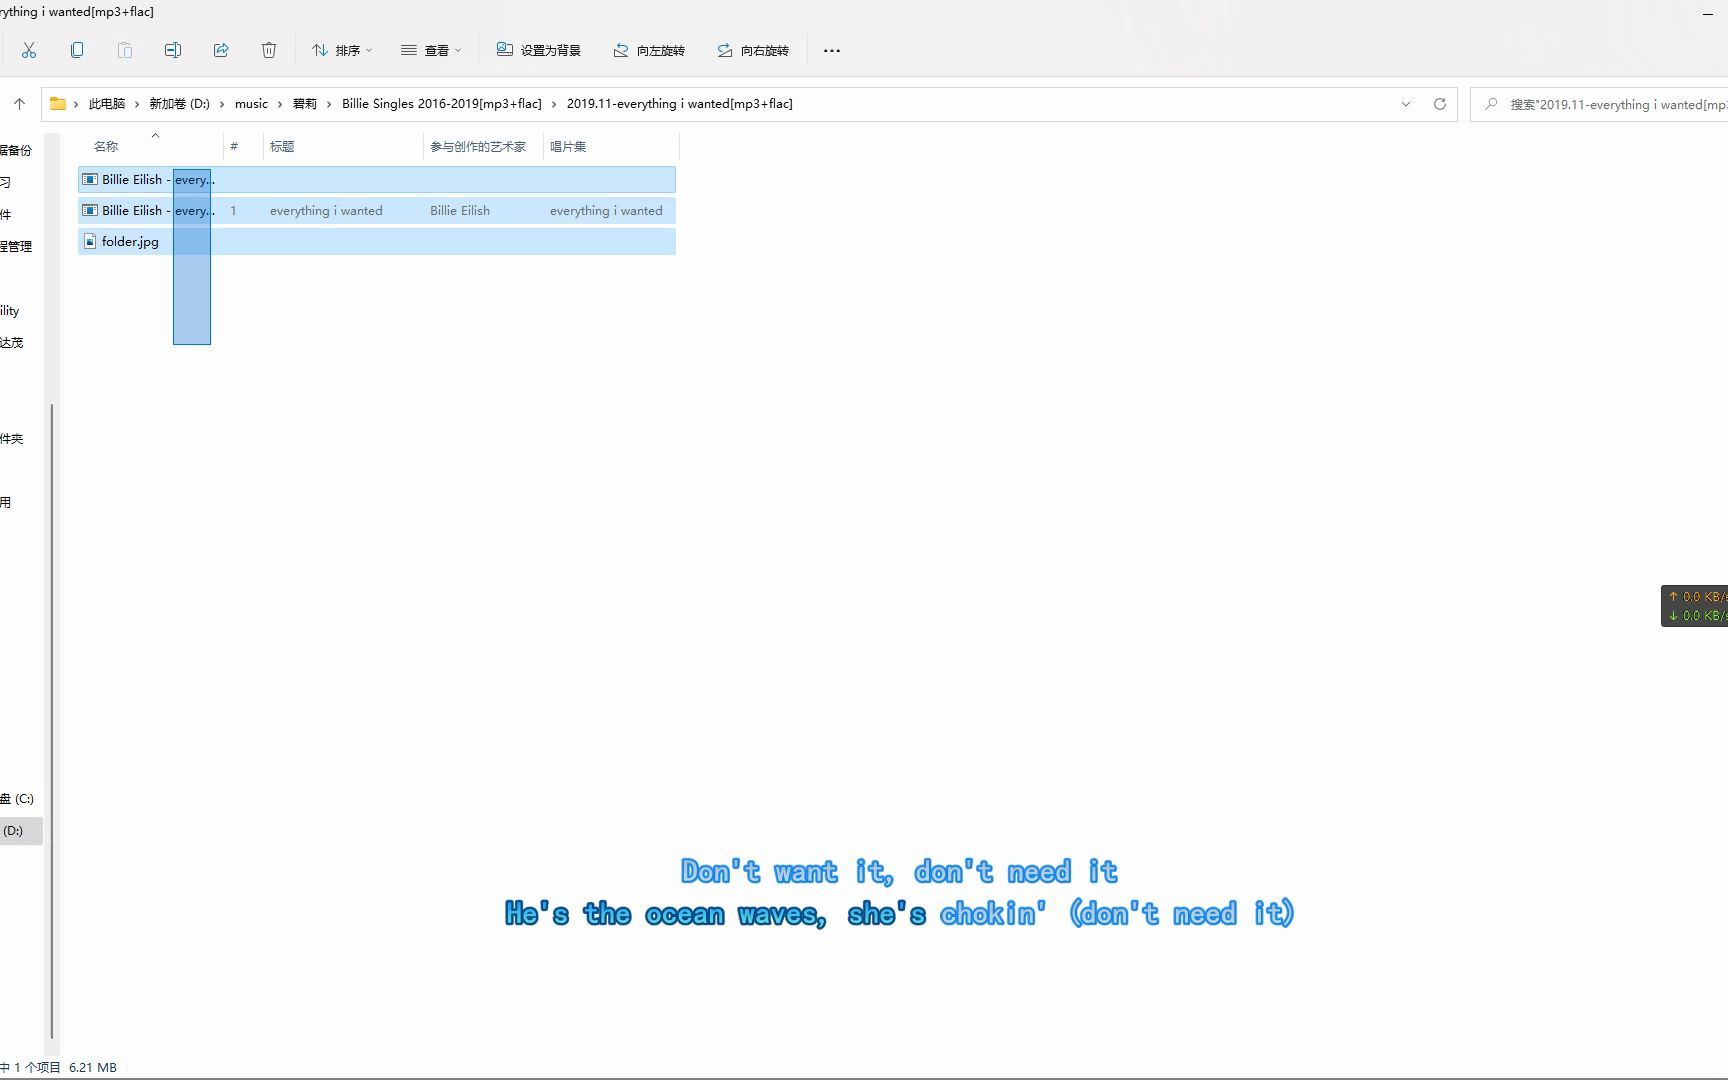Screen dimensions: 1728x1080
Task: Click the folder.jpg image file icon
Action: (x=90, y=242)
